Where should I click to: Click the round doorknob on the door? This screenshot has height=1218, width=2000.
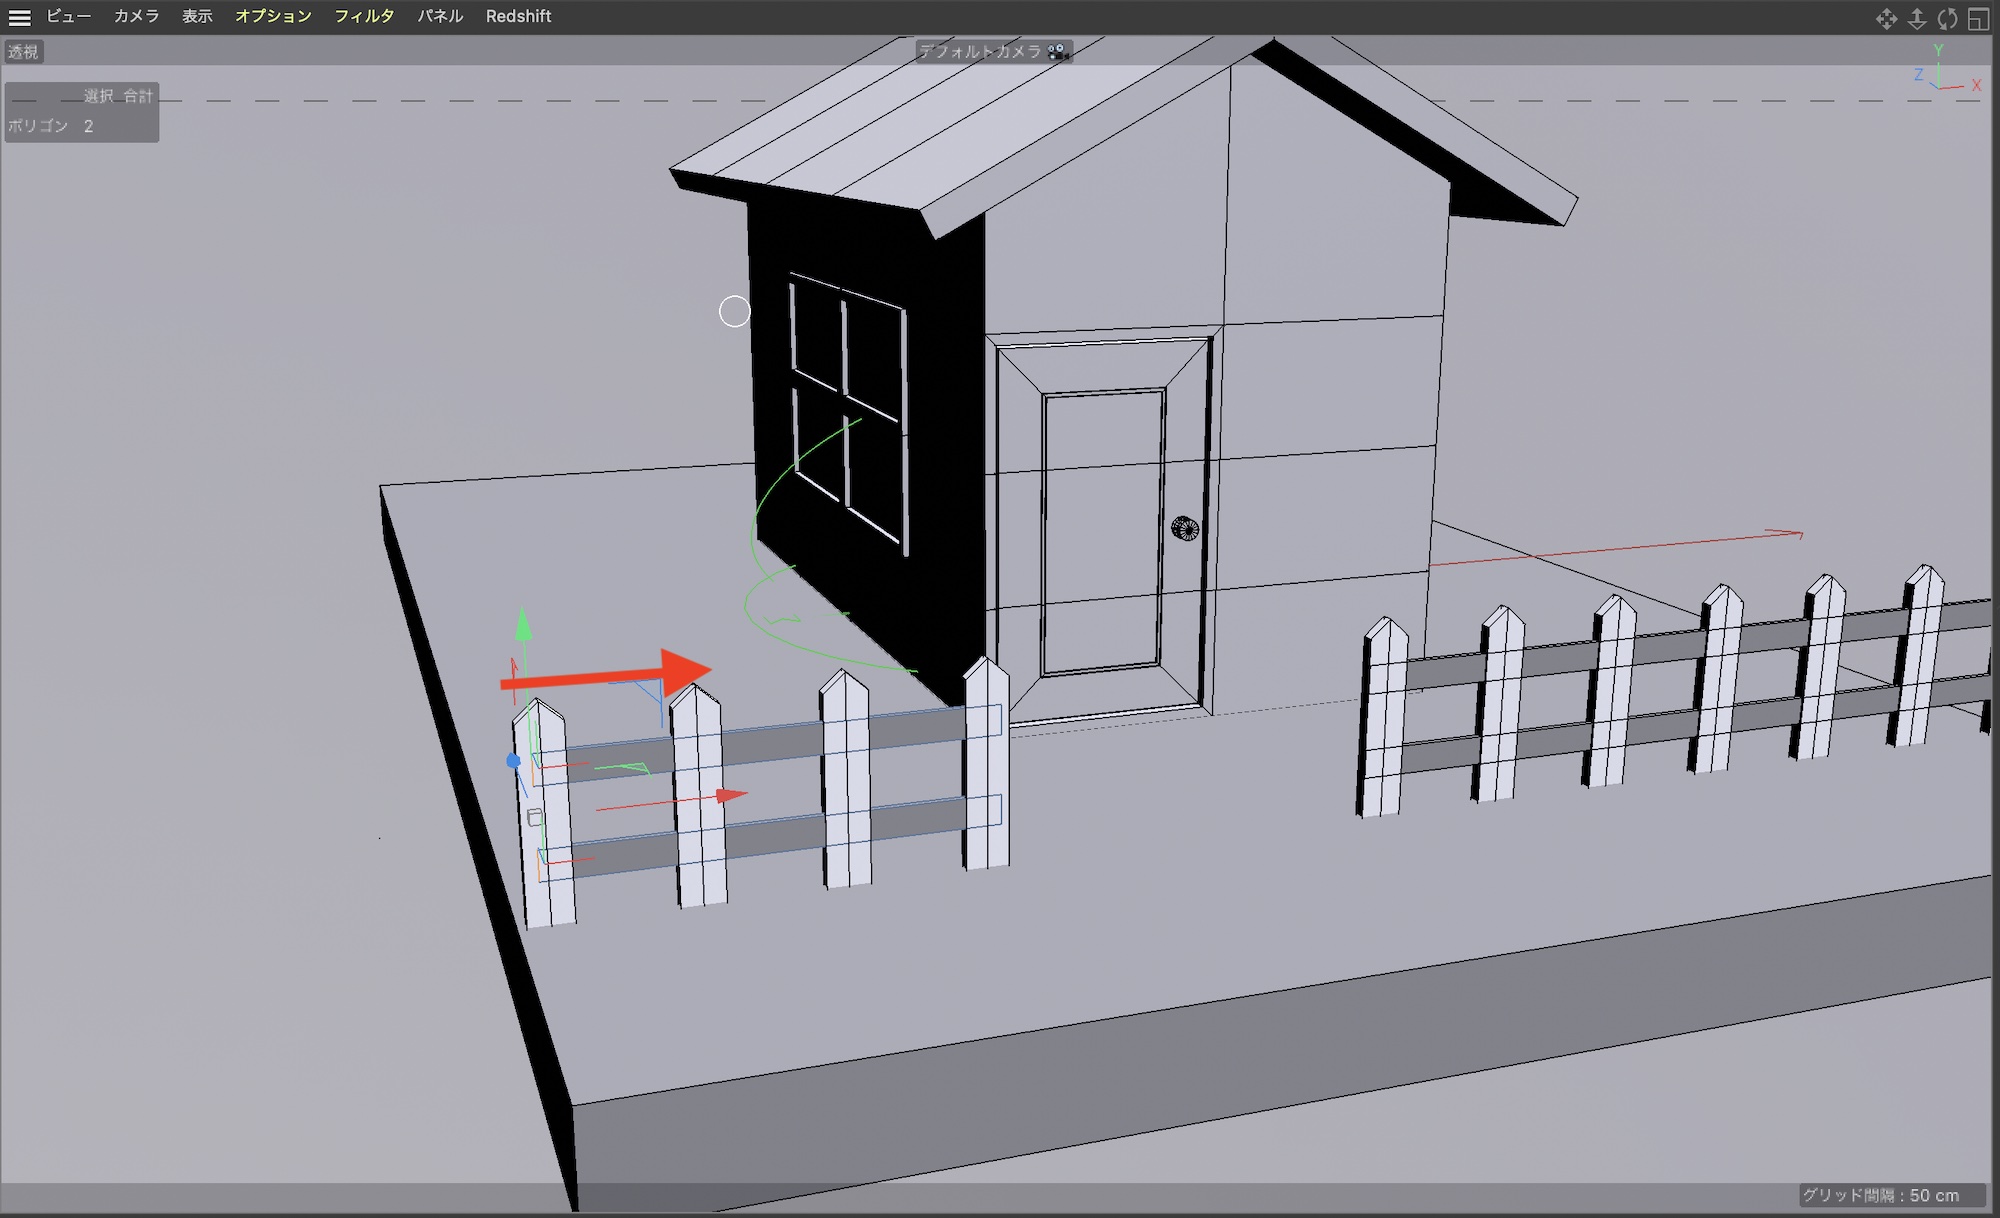click(x=1185, y=528)
